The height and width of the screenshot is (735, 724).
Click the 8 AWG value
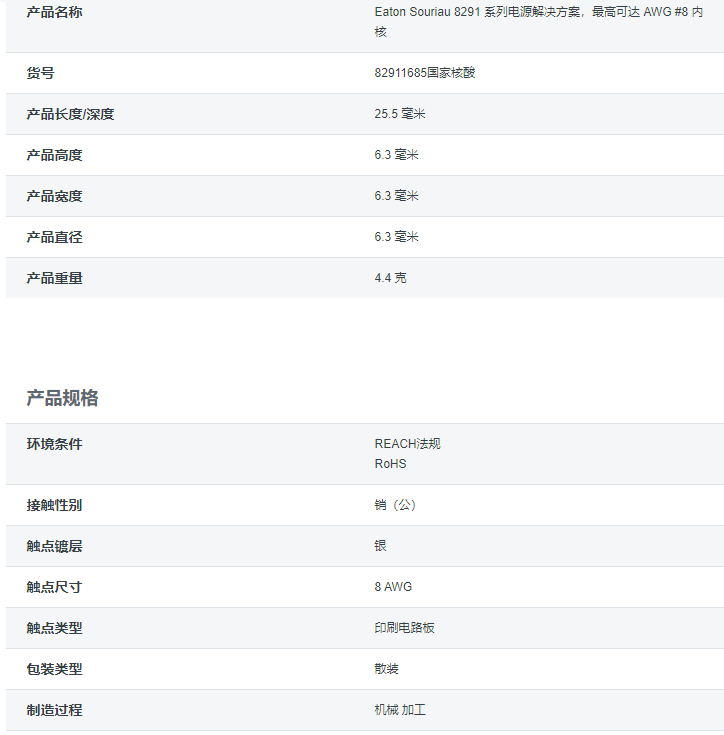(x=393, y=587)
